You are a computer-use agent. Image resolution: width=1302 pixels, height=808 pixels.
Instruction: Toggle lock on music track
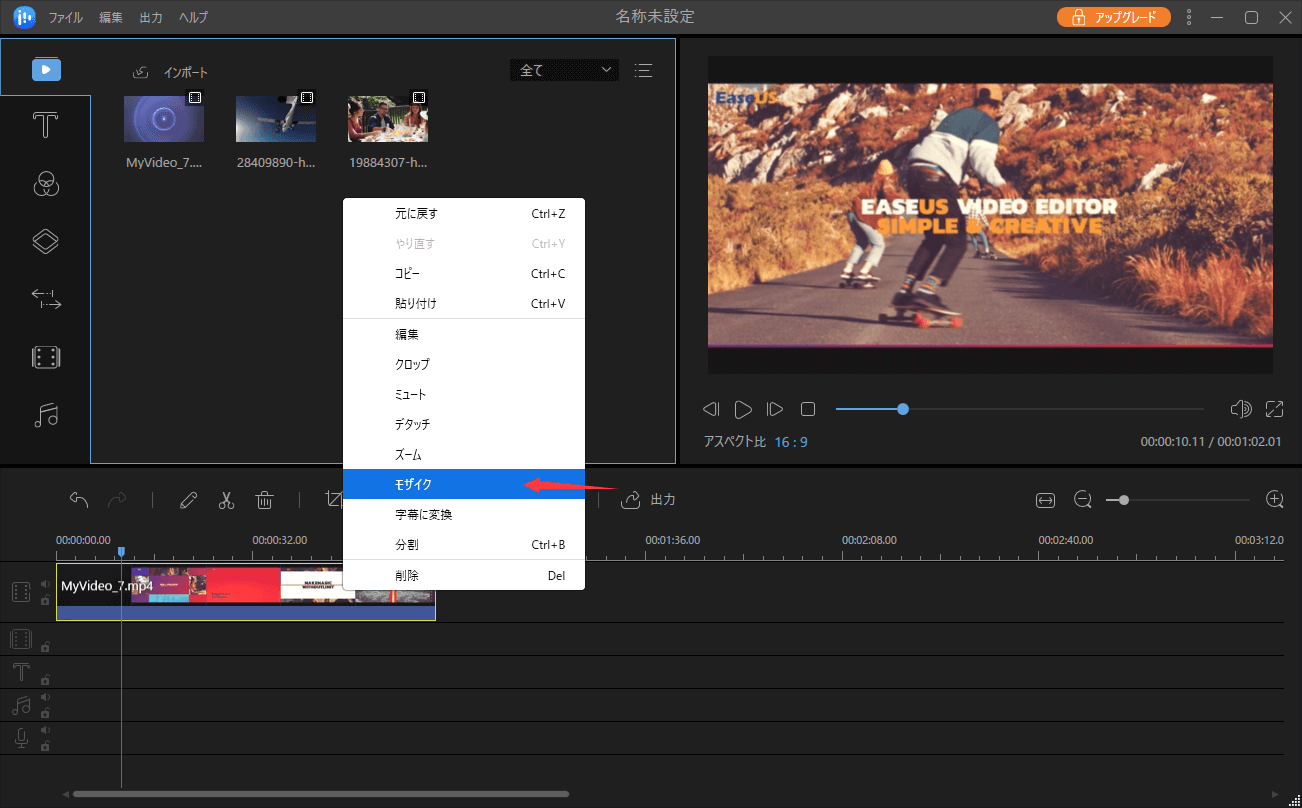(45, 713)
